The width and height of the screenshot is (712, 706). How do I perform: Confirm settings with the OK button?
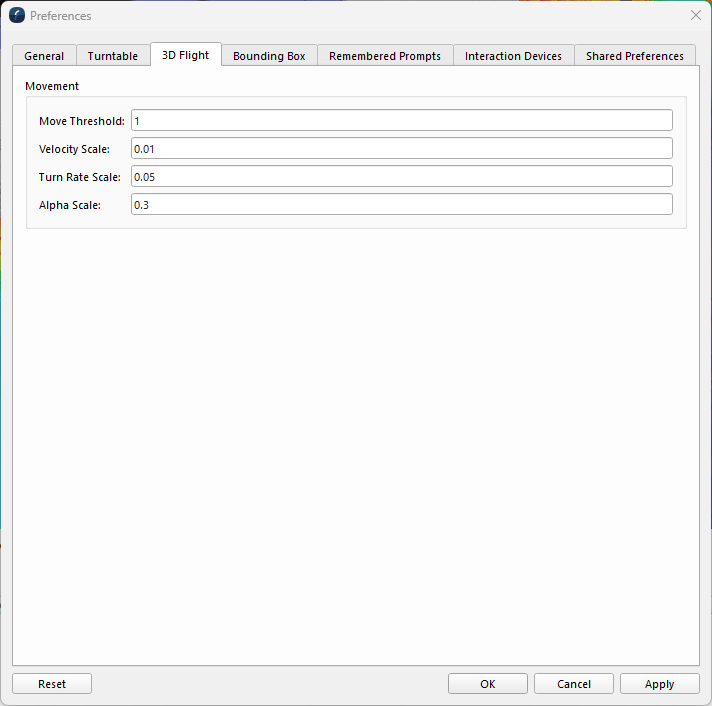point(488,684)
